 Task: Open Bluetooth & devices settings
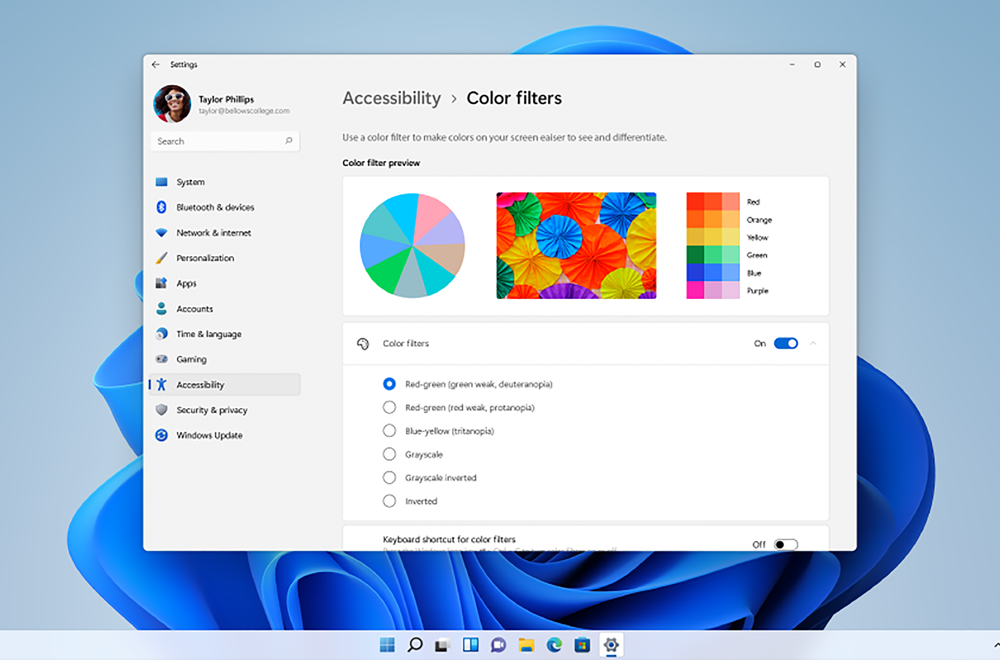click(216, 207)
